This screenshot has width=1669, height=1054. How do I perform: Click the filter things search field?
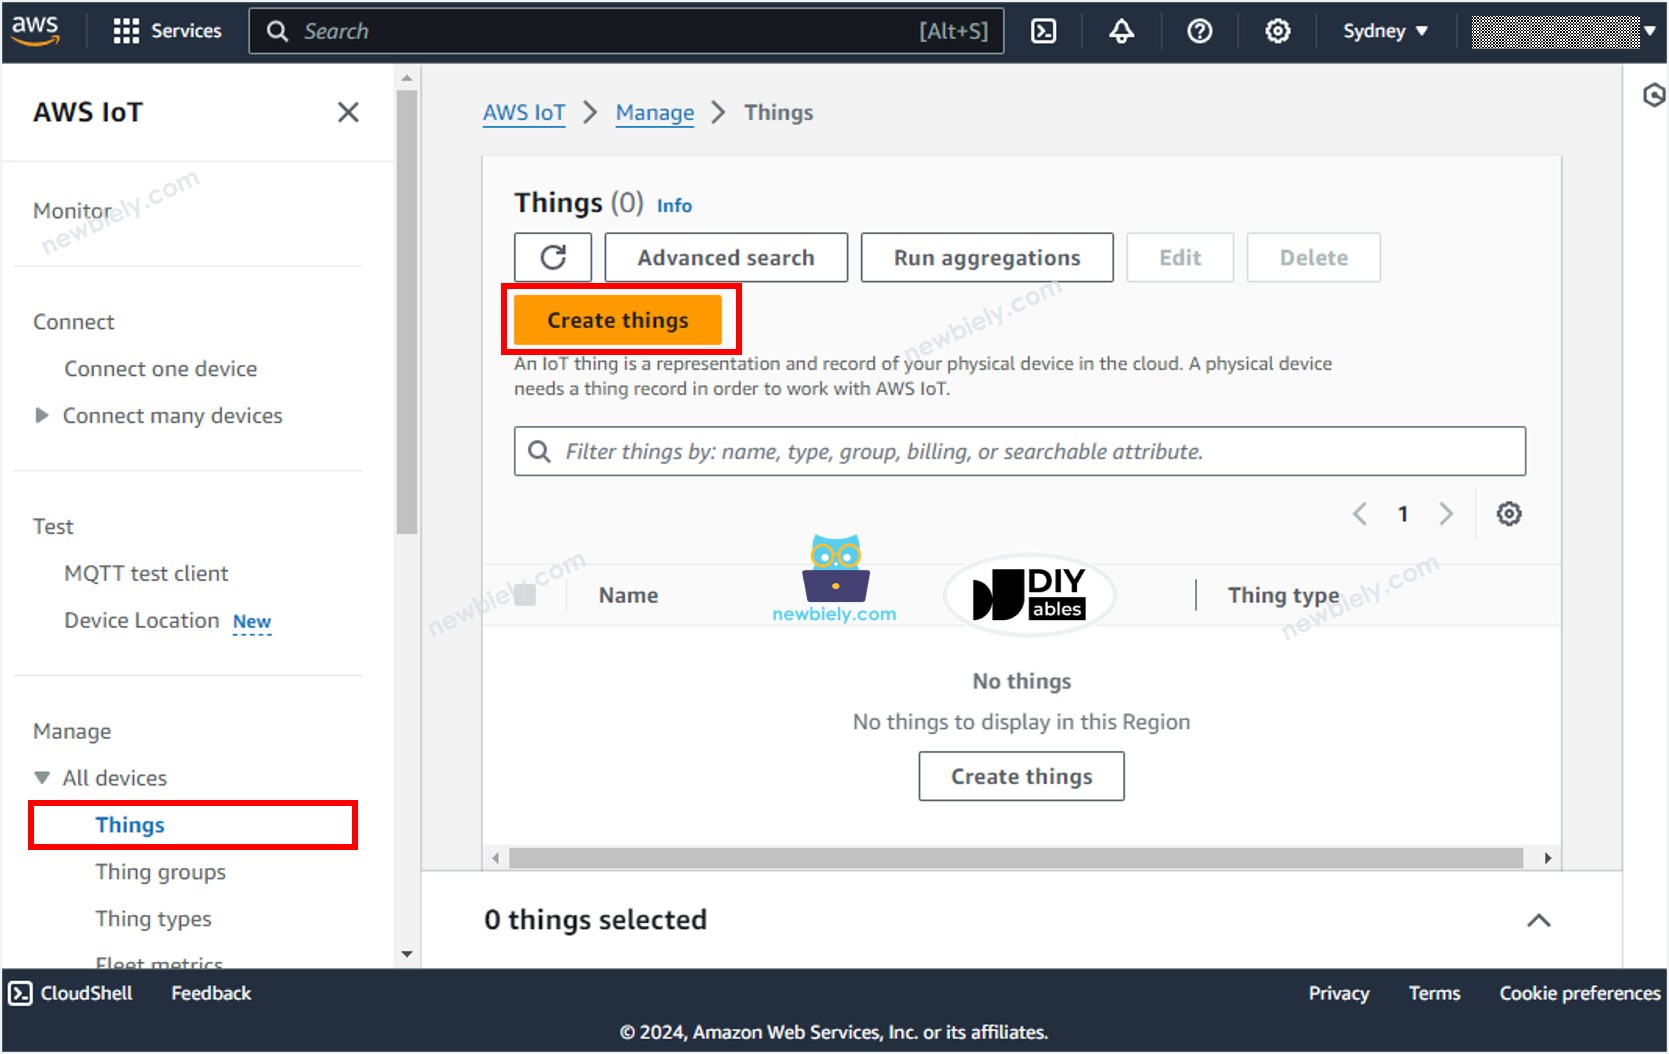click(1019, 451)
